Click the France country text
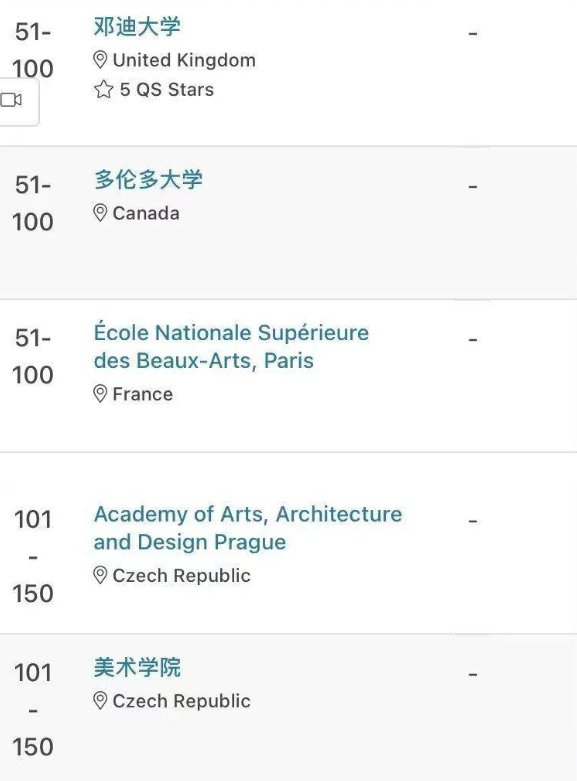The width and height of the screenshot is (577, 781). tap(143, 394)
